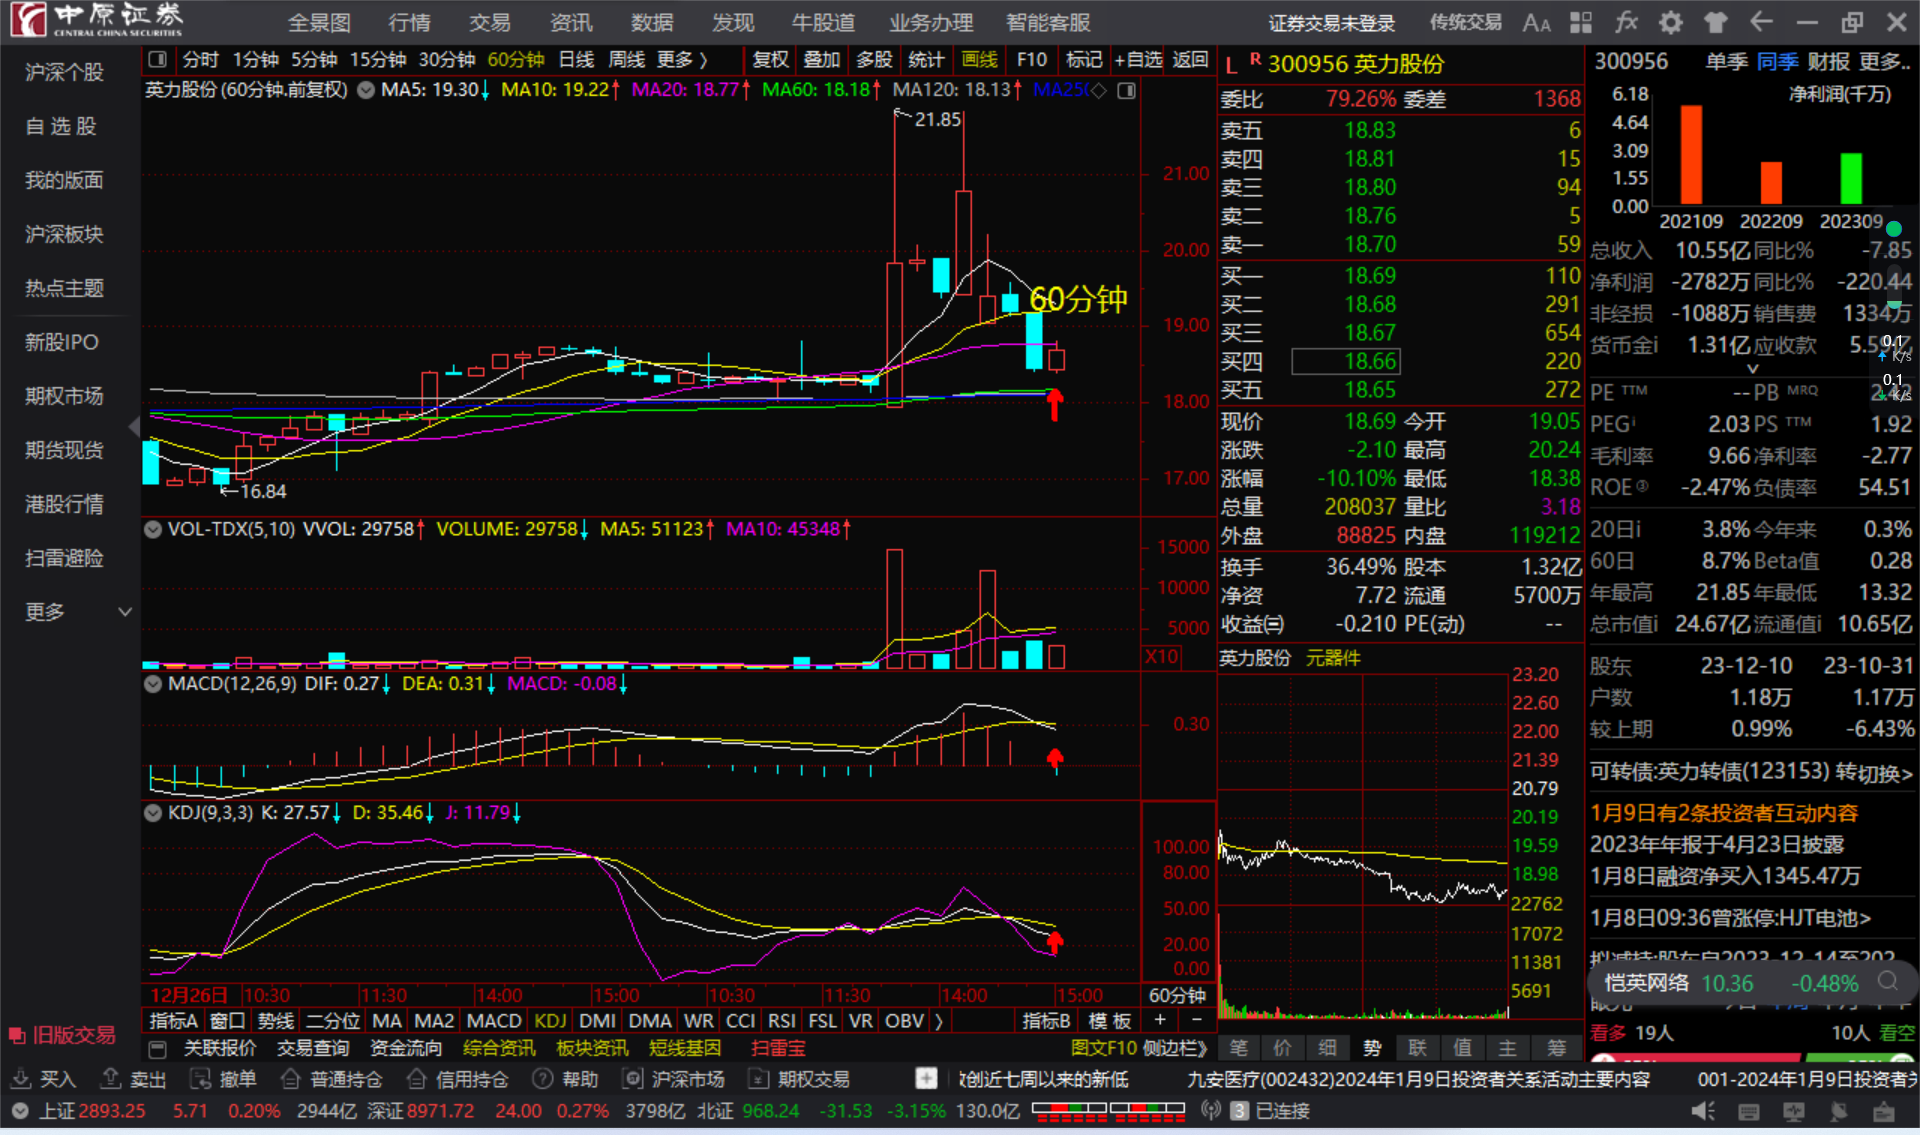The image size is (1920, 1135).
Task: Select the MACD indicator tab
Action: coord(494,1021)
